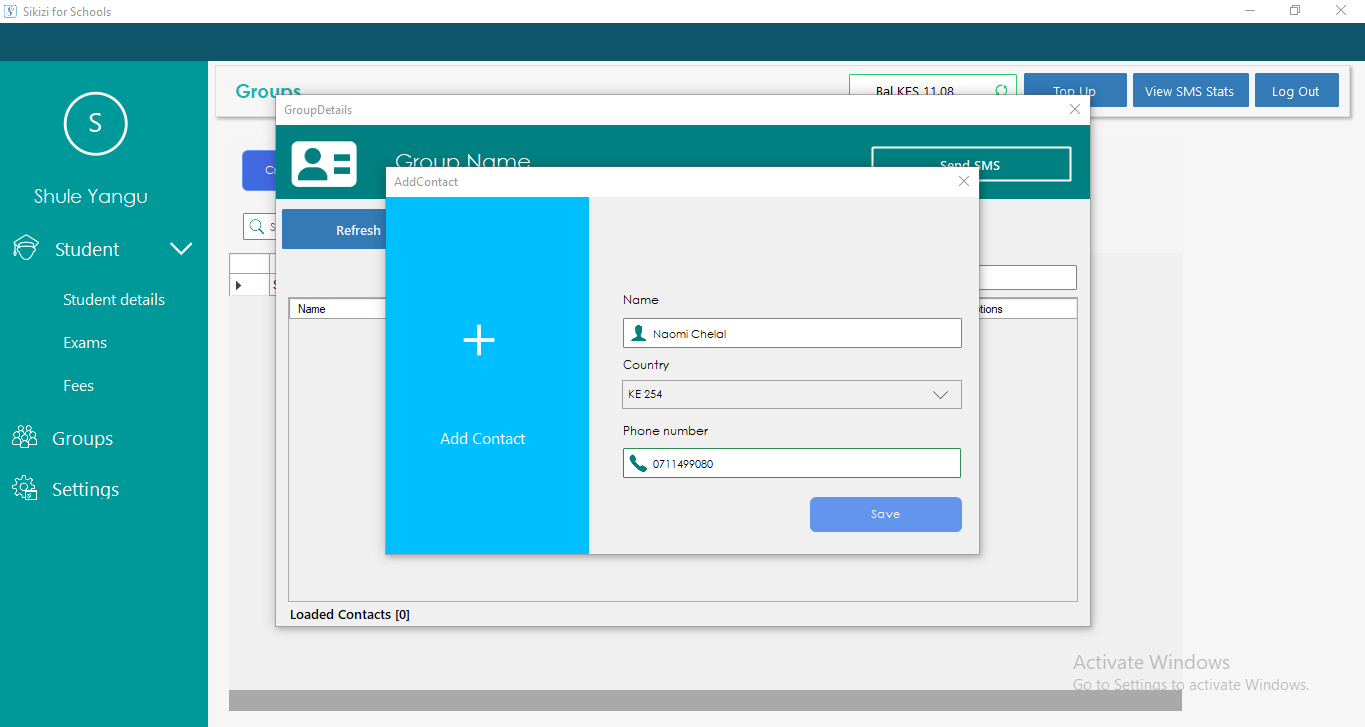This screenshot has width=1365, height=727.
Task: Click the row selector arrow in groups table
Action: 239,286
